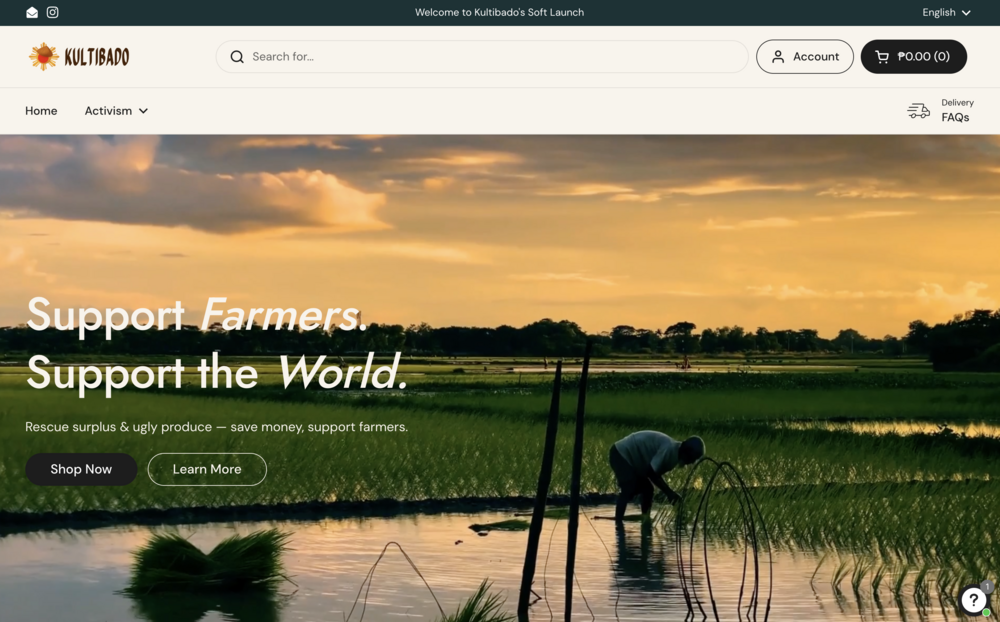Click the Kultibado wordmark text
This screenshot has width=1000, height=622.
click(97, 57)
